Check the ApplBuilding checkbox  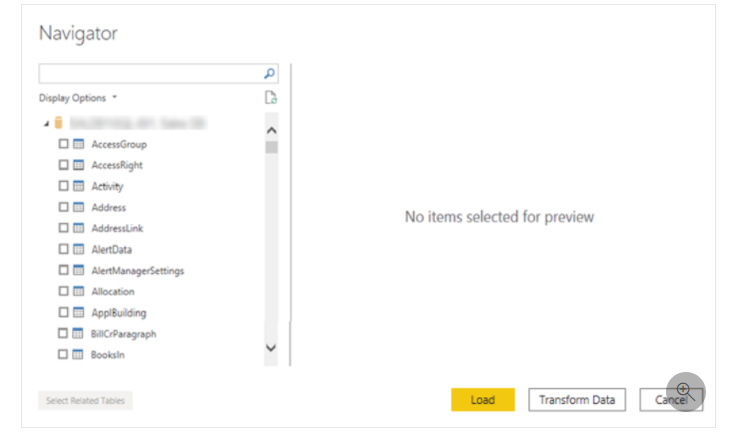click(x=63, y=312)
